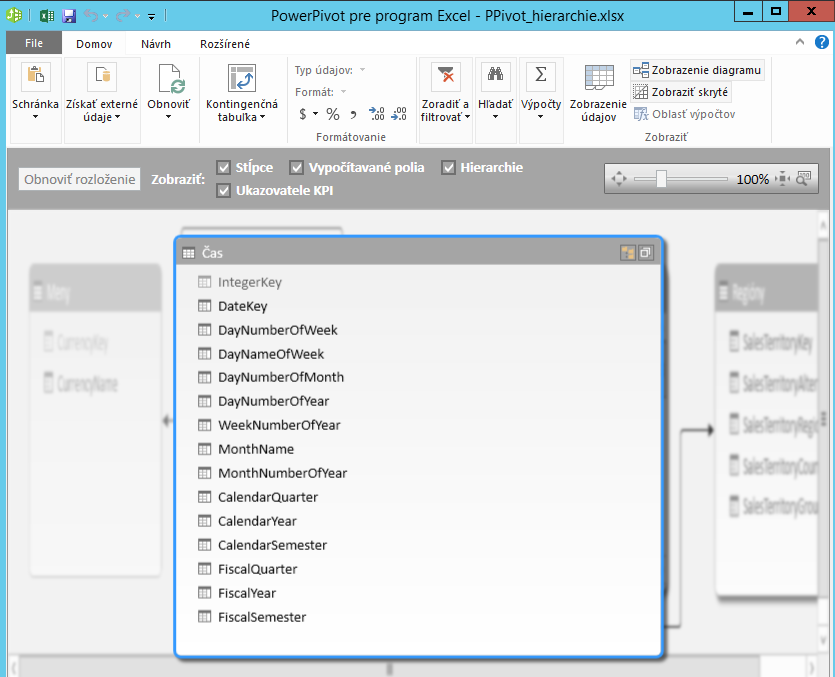835x677 pixels.
Task: Click the Oblasť výpočtov button
Action: pos(684,114)
